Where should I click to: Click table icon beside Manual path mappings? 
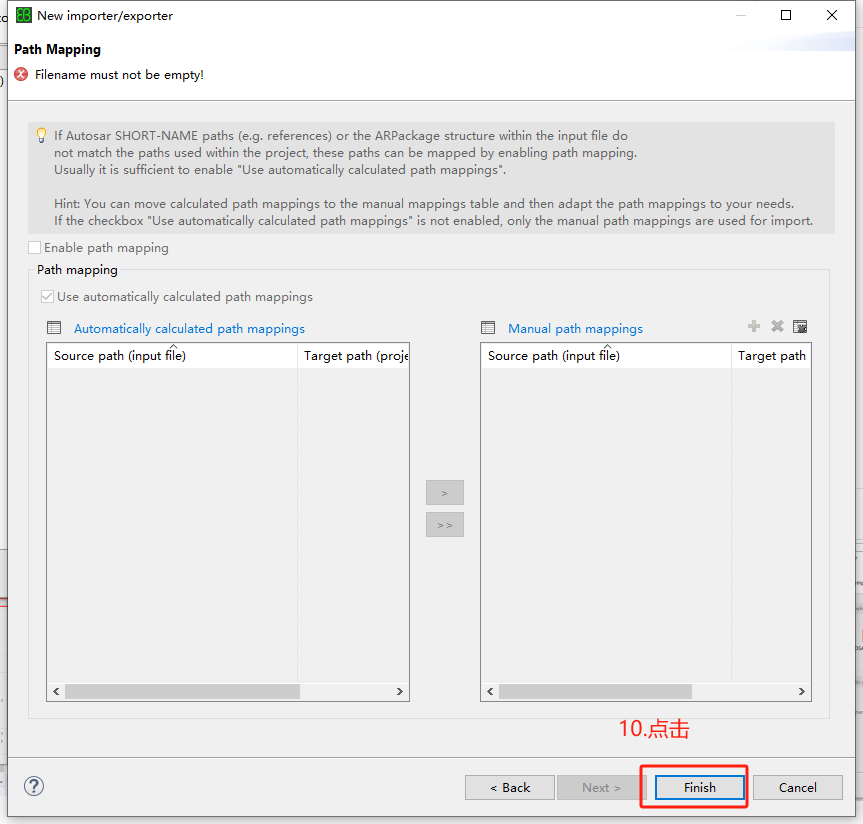488,328
